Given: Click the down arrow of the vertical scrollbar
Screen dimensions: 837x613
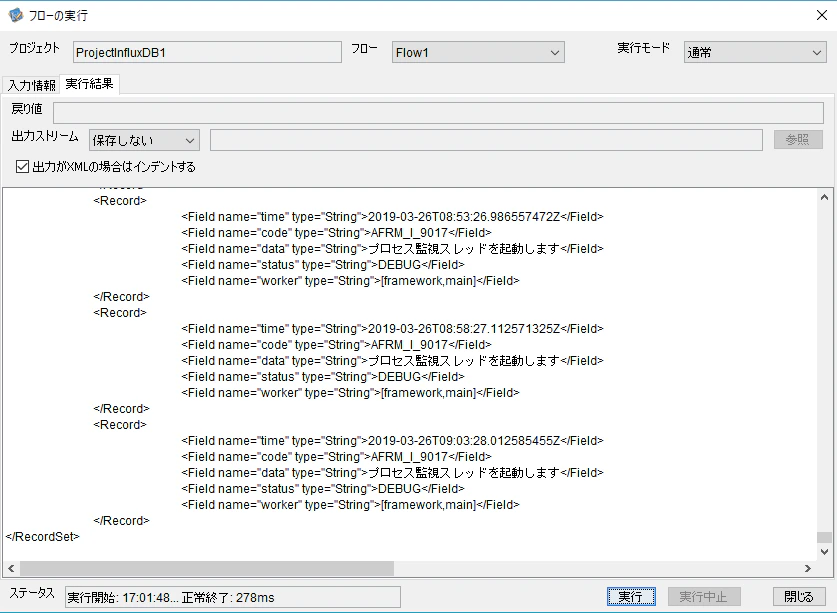Looking at the screenshot, I should click(824, 552).
